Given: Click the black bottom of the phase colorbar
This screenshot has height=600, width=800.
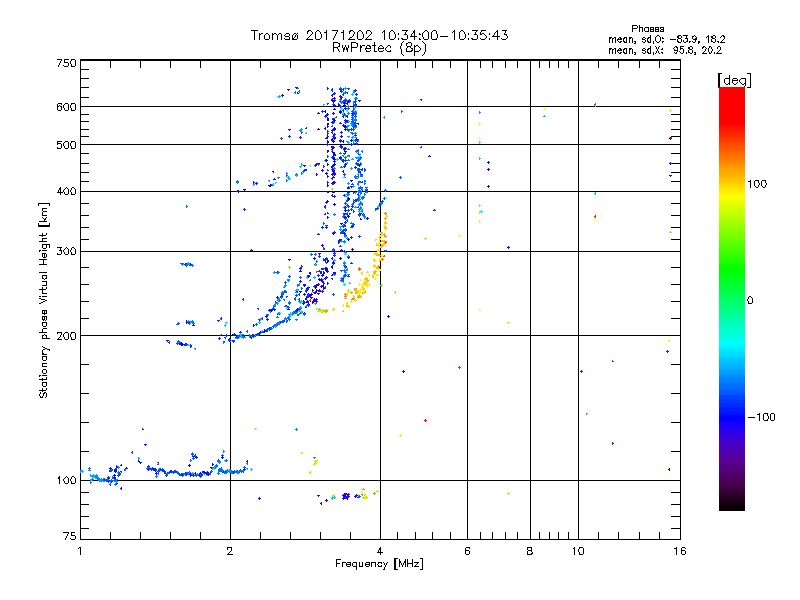Looking at the screenshot, I should [732, 503].
